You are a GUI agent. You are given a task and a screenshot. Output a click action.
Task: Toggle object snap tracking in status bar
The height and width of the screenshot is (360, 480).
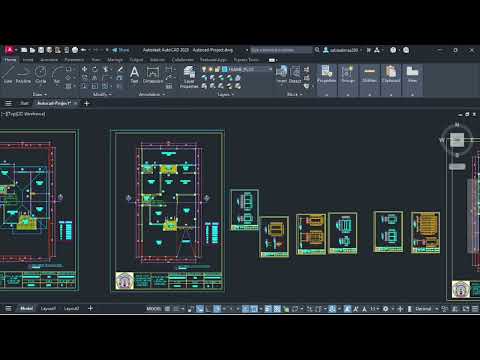coord(245,309)
